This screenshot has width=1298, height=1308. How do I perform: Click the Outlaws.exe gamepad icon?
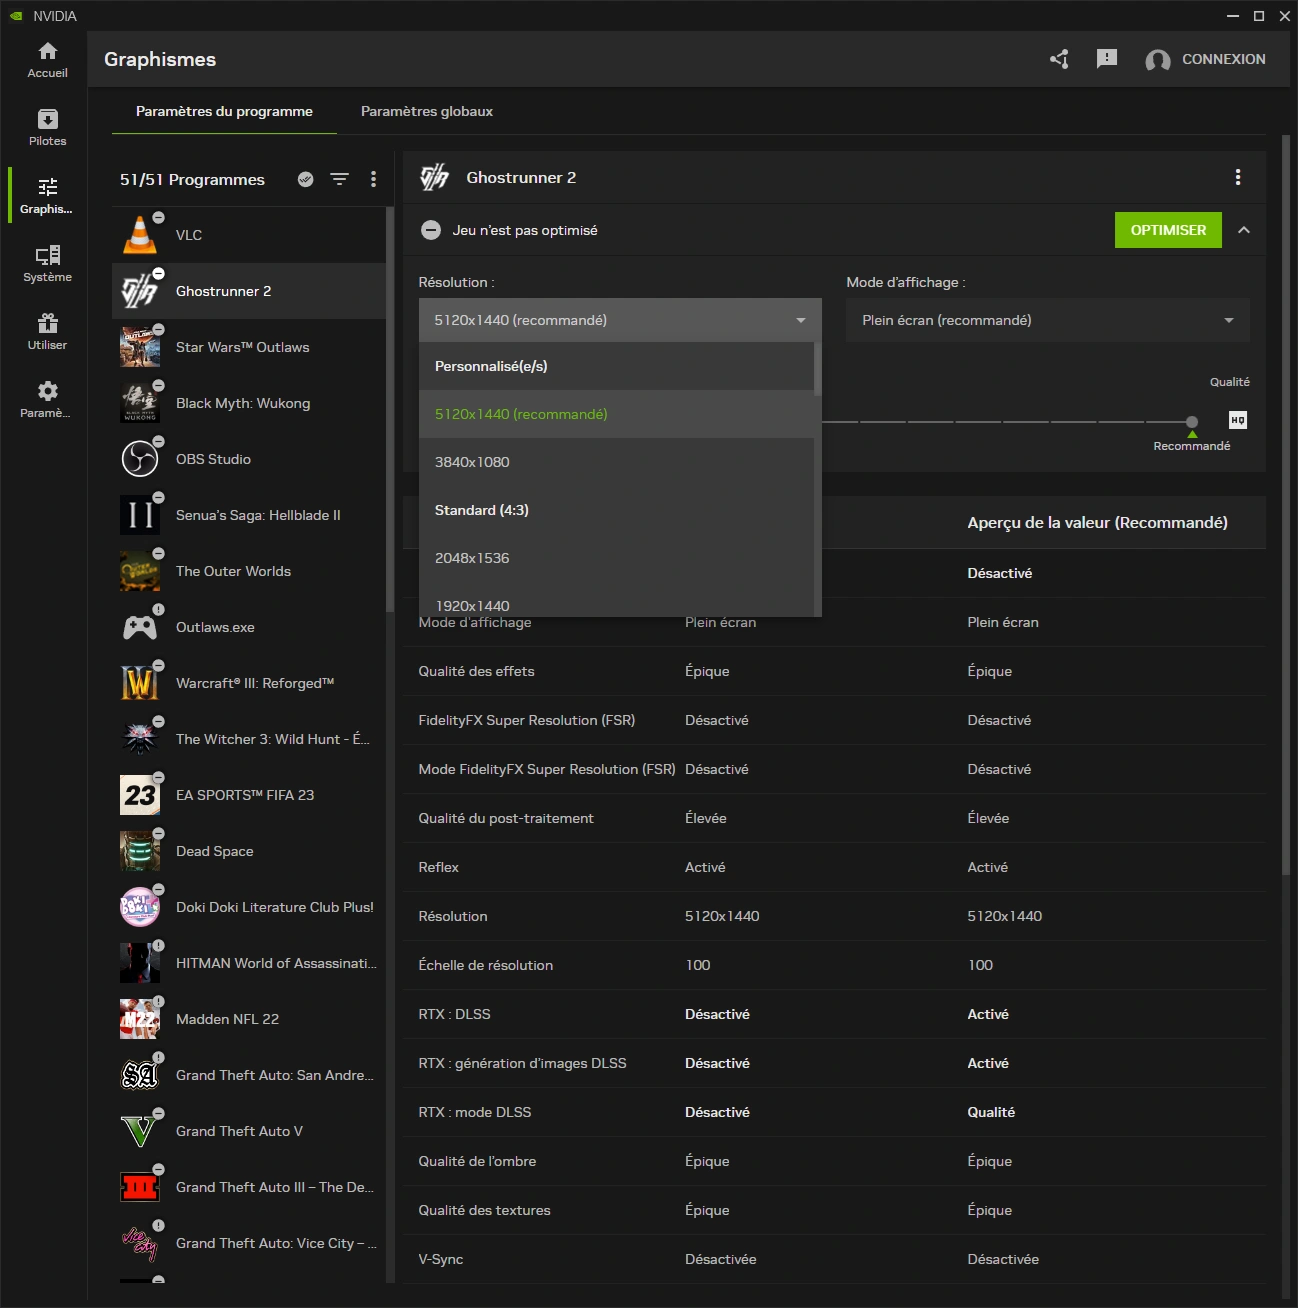coord(140,627)
